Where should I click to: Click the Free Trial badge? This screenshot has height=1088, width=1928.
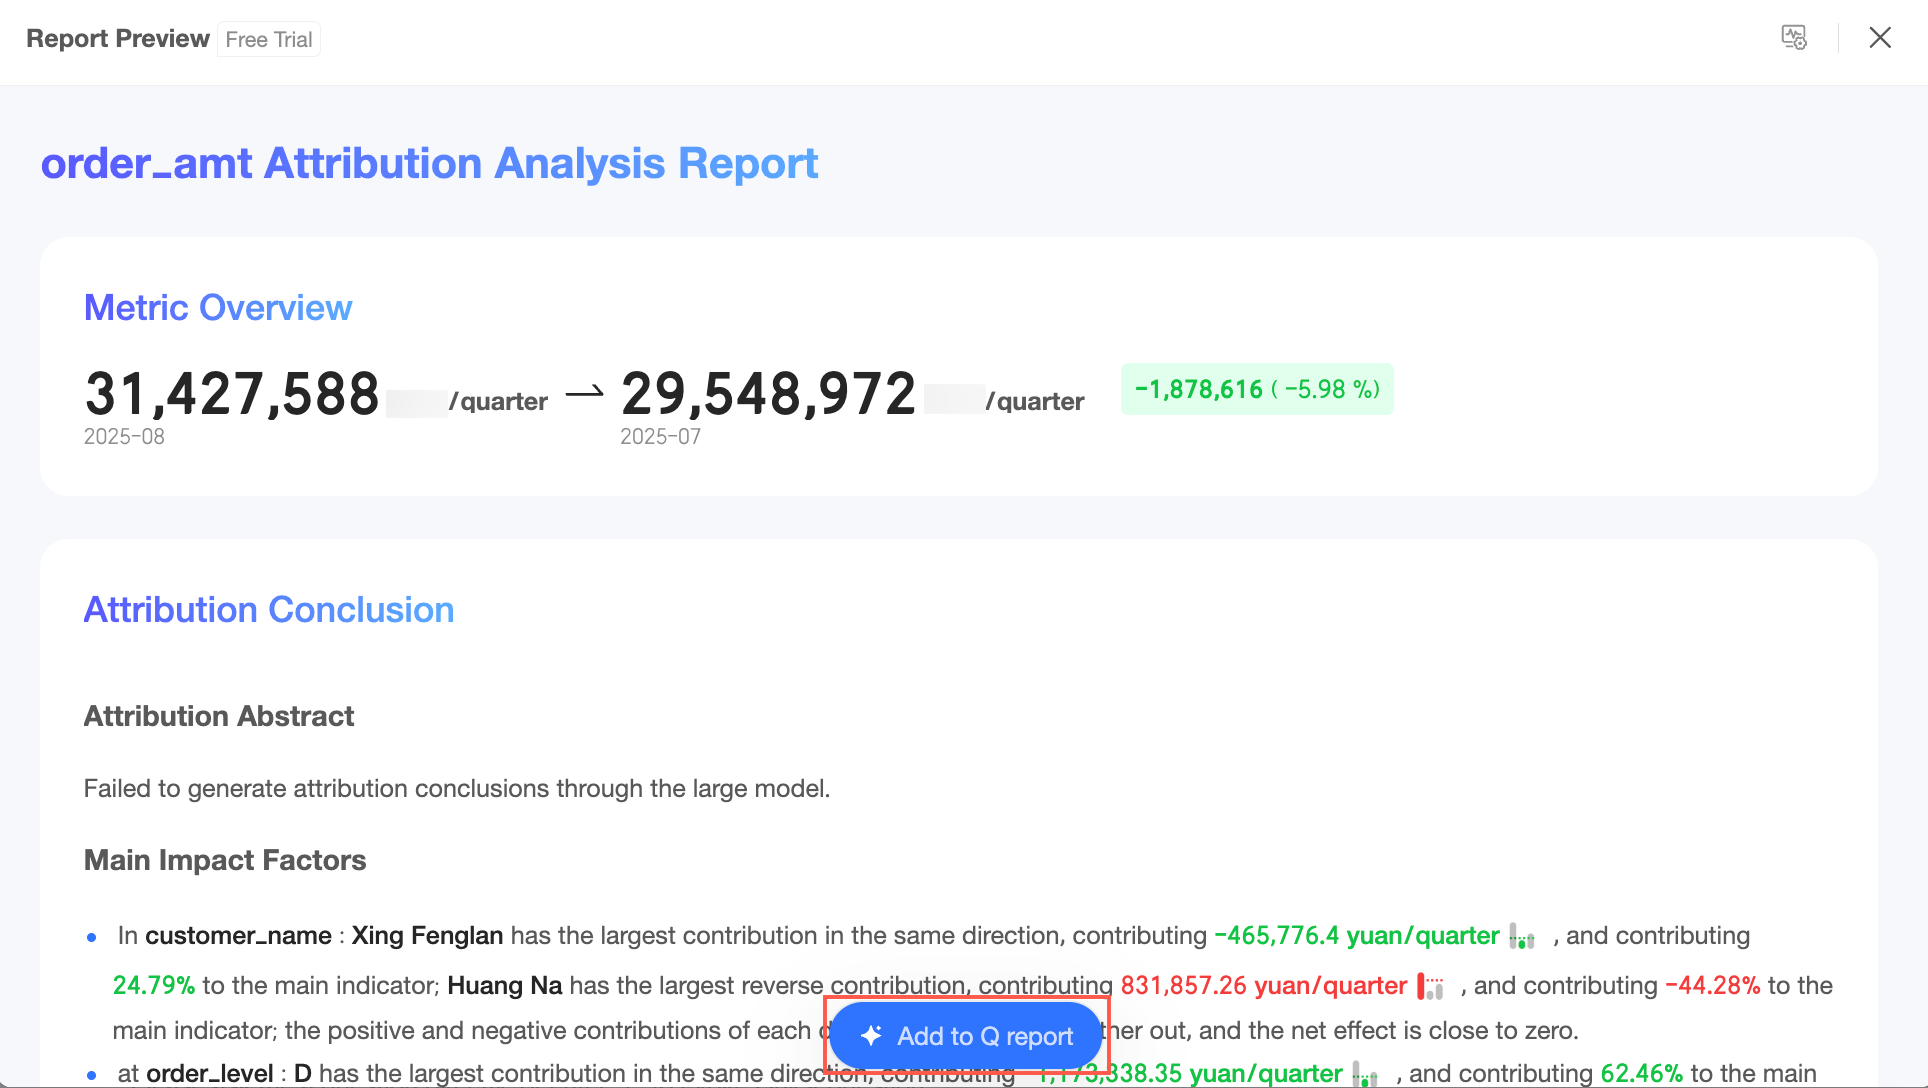pyautogui.click(x=269, y=39)
